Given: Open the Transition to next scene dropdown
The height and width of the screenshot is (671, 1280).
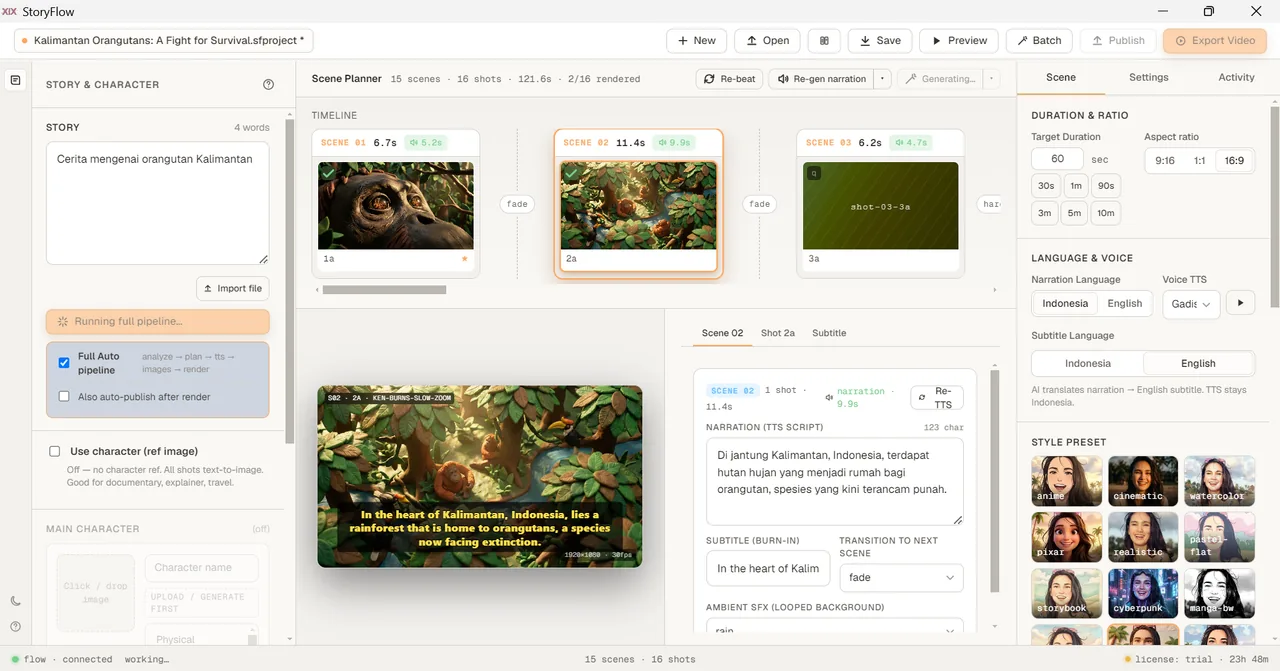Looking at the screenshot, I should pyautogui.click(x=901, y=577).
